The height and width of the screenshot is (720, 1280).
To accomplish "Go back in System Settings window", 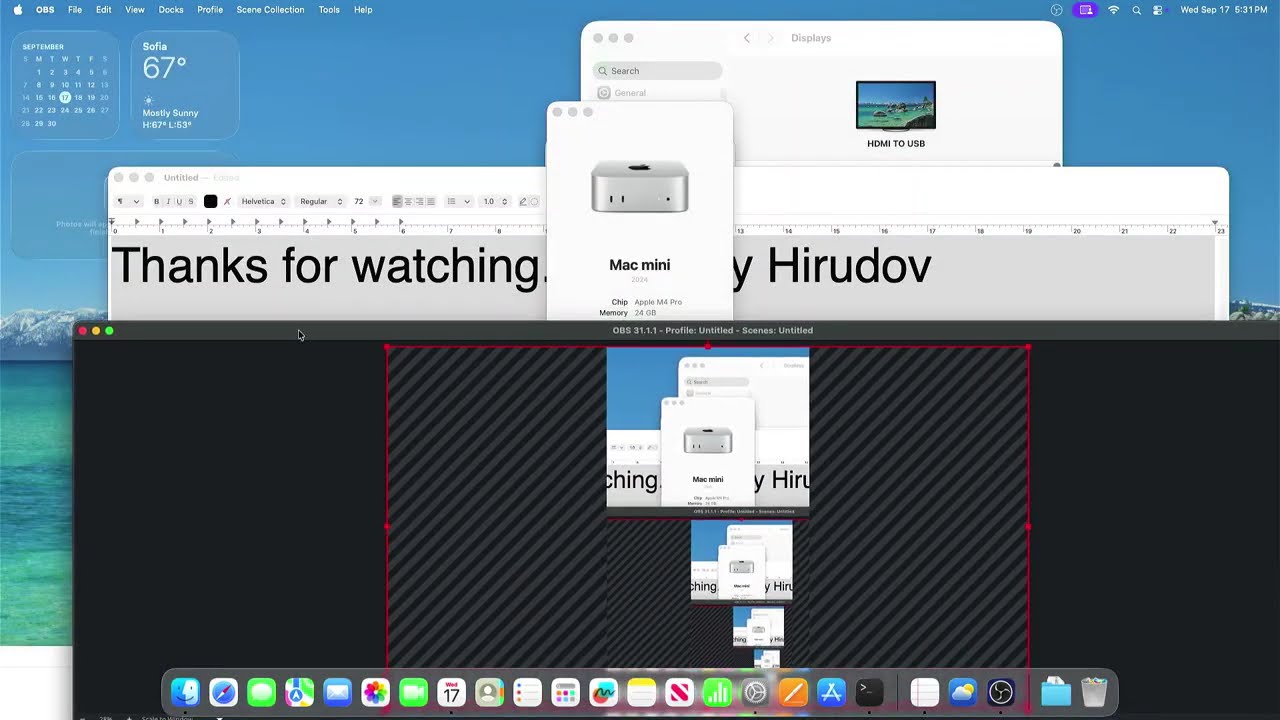I will coord(746,38).
